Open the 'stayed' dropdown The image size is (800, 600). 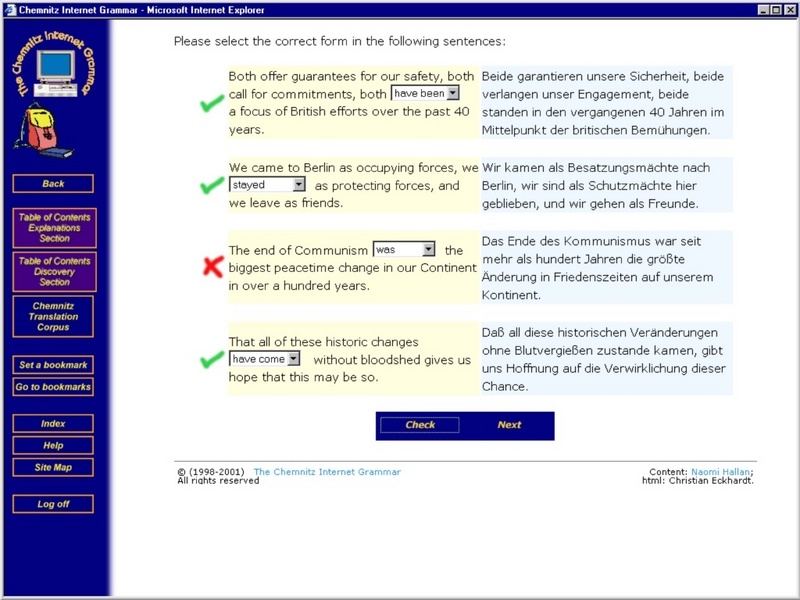pyautogui.click(x=267, y=185)
